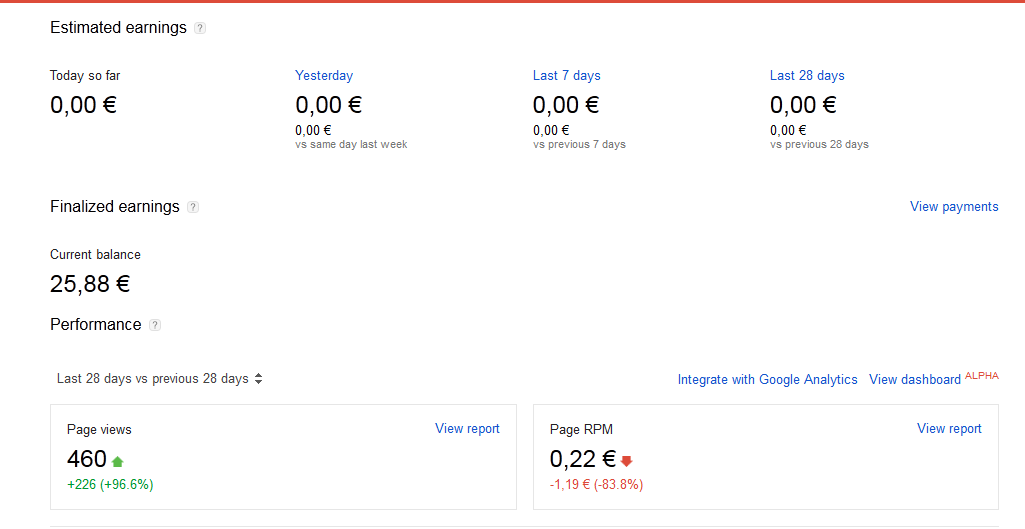The width and height of the screenshot is (1025, 529).
Task: Open the View dashboard alpha link
Action: coord(915,380)
